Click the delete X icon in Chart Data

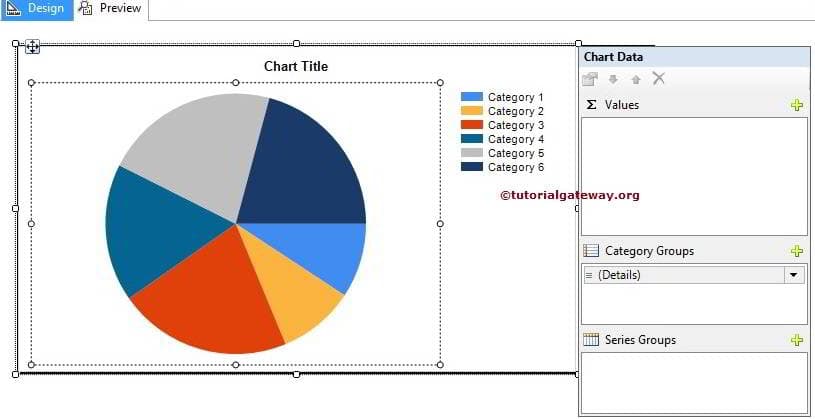coord(659,78)
